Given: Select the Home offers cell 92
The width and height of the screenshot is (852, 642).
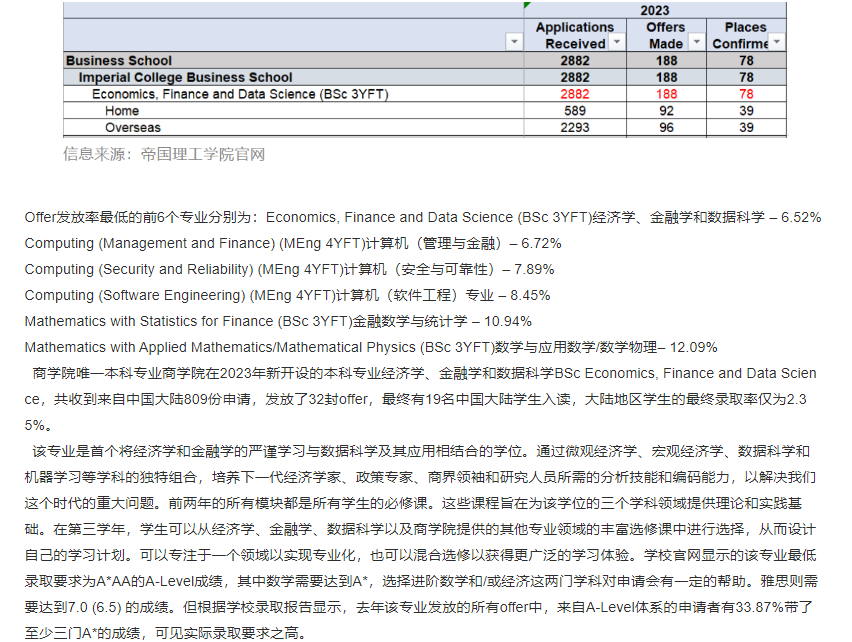Looking at the screenshot, I should pyautogui.click(x=666, y=111).
